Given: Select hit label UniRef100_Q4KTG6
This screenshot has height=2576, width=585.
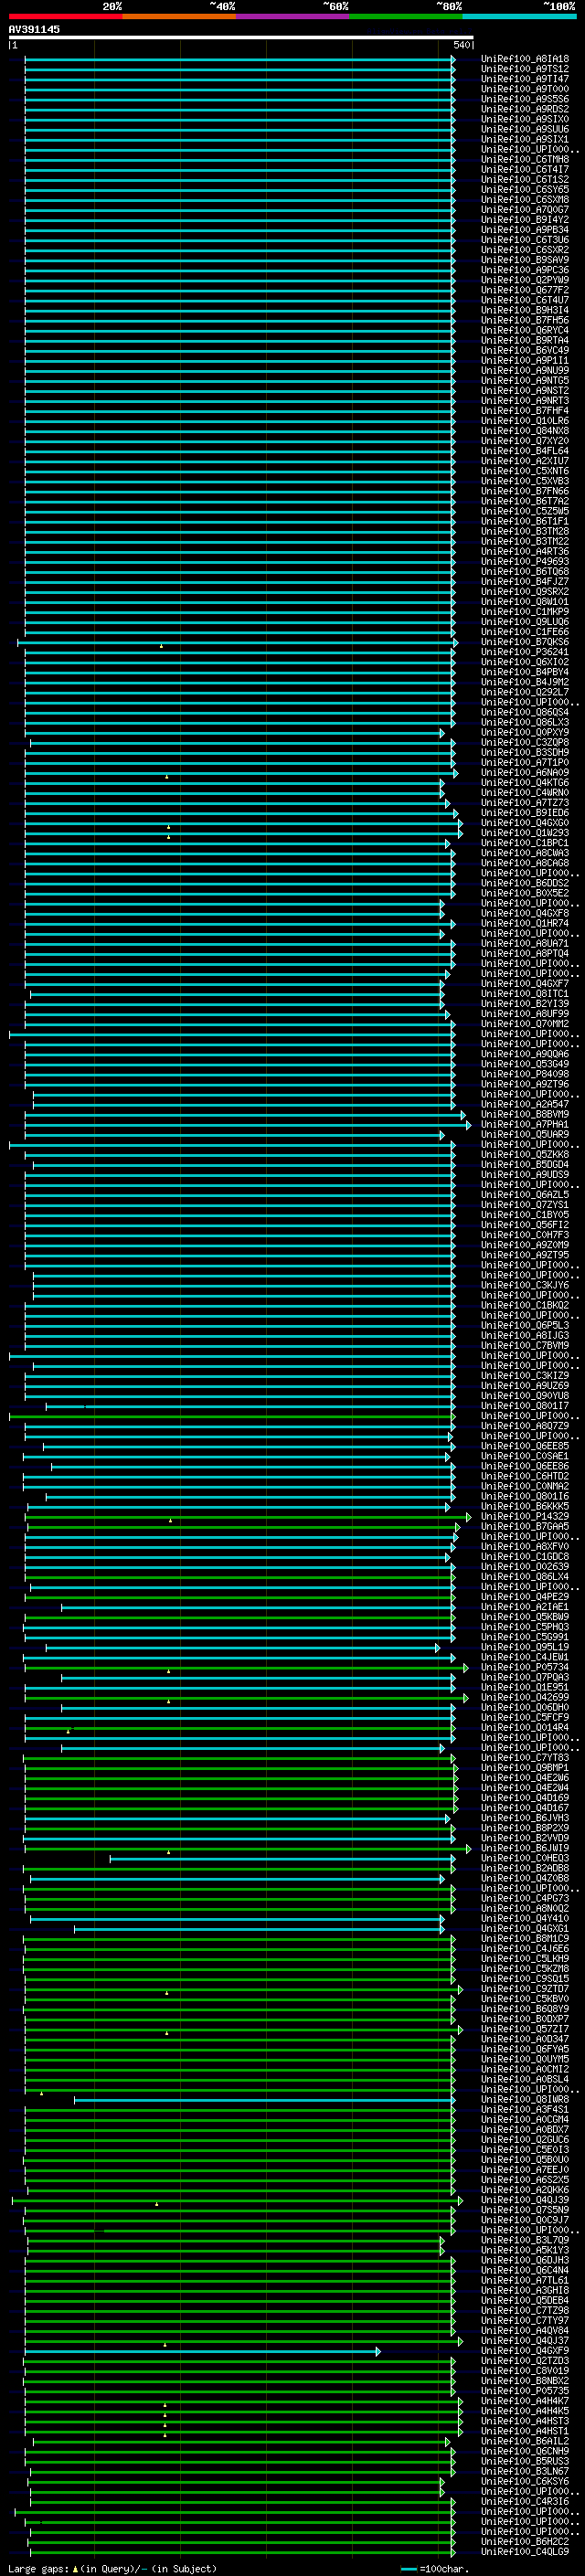Looking at the screenshot, I should pos(525,783).
